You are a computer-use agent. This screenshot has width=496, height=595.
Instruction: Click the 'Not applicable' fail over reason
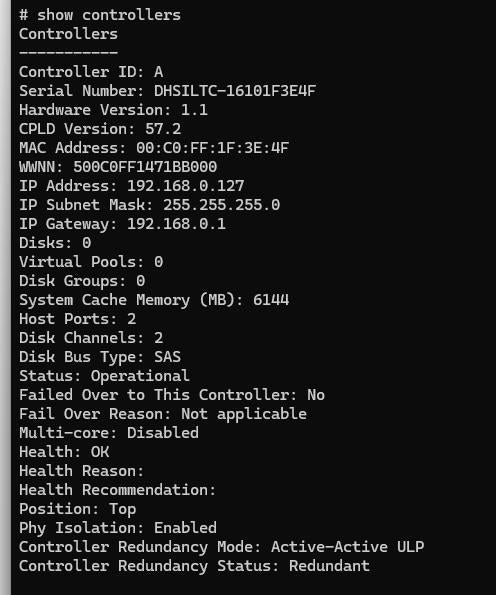pos(244,414)
